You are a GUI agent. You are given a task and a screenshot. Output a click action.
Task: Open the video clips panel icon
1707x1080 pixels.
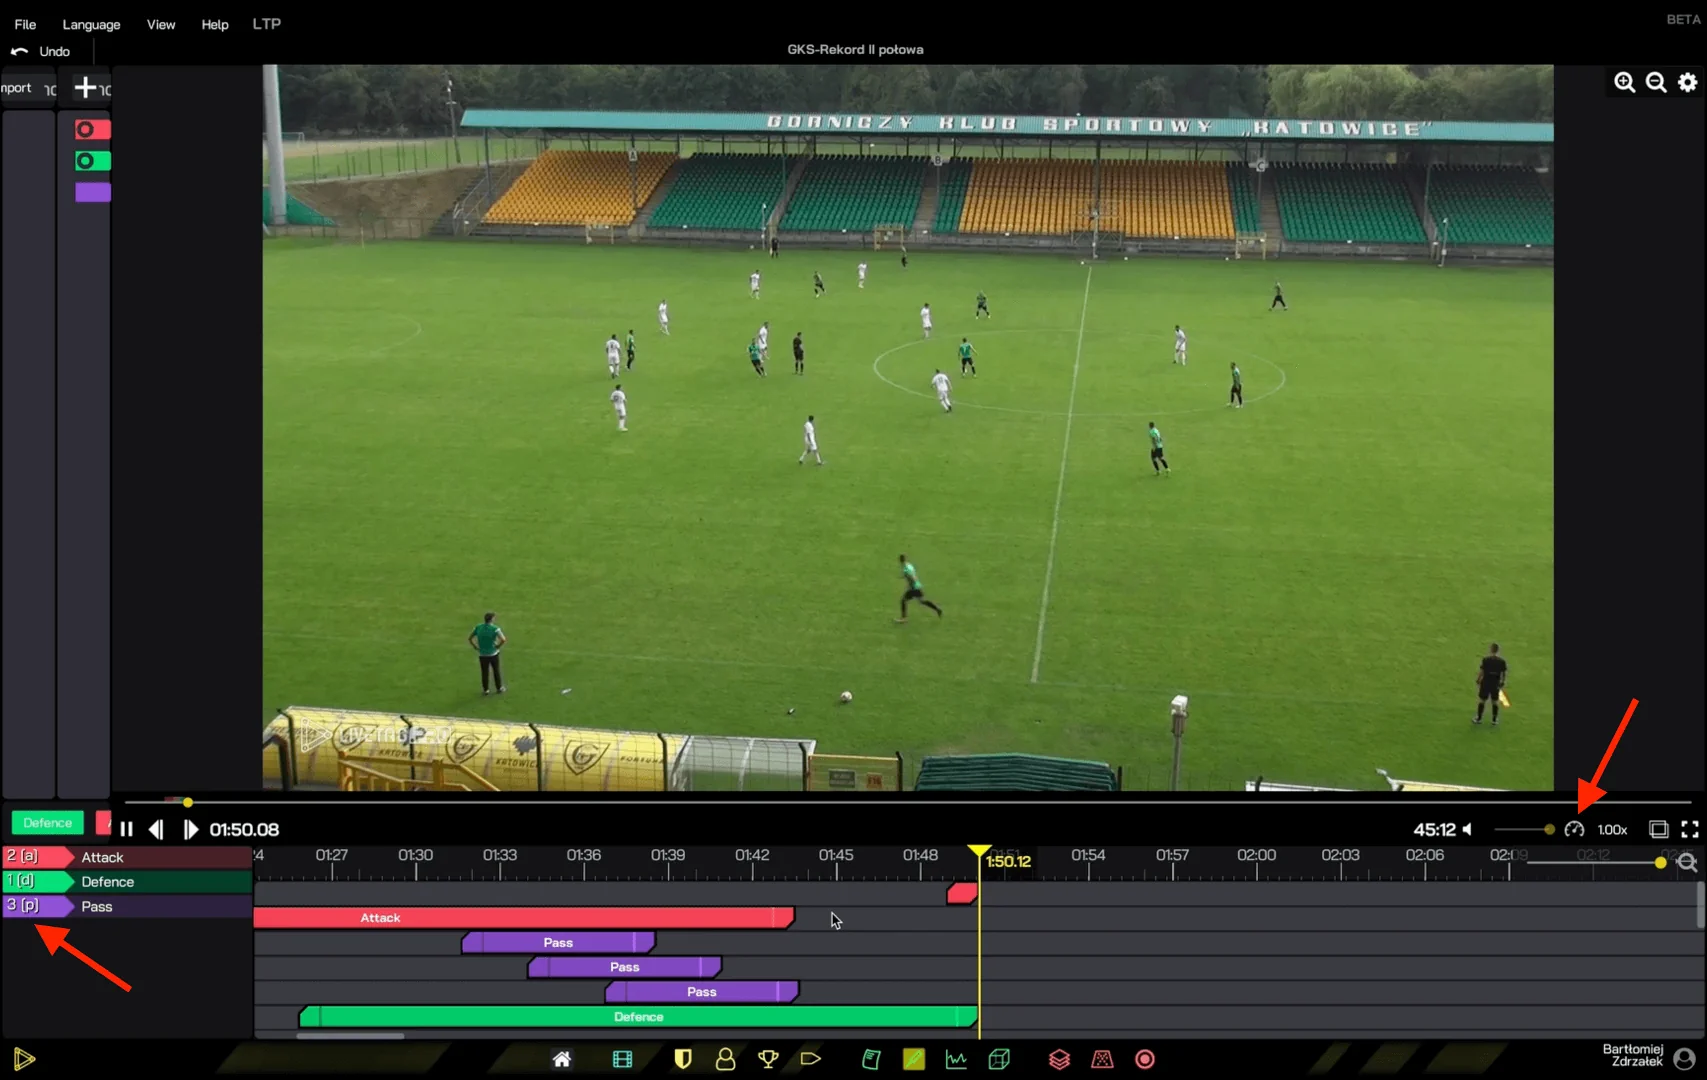[x=622, y=1059]
